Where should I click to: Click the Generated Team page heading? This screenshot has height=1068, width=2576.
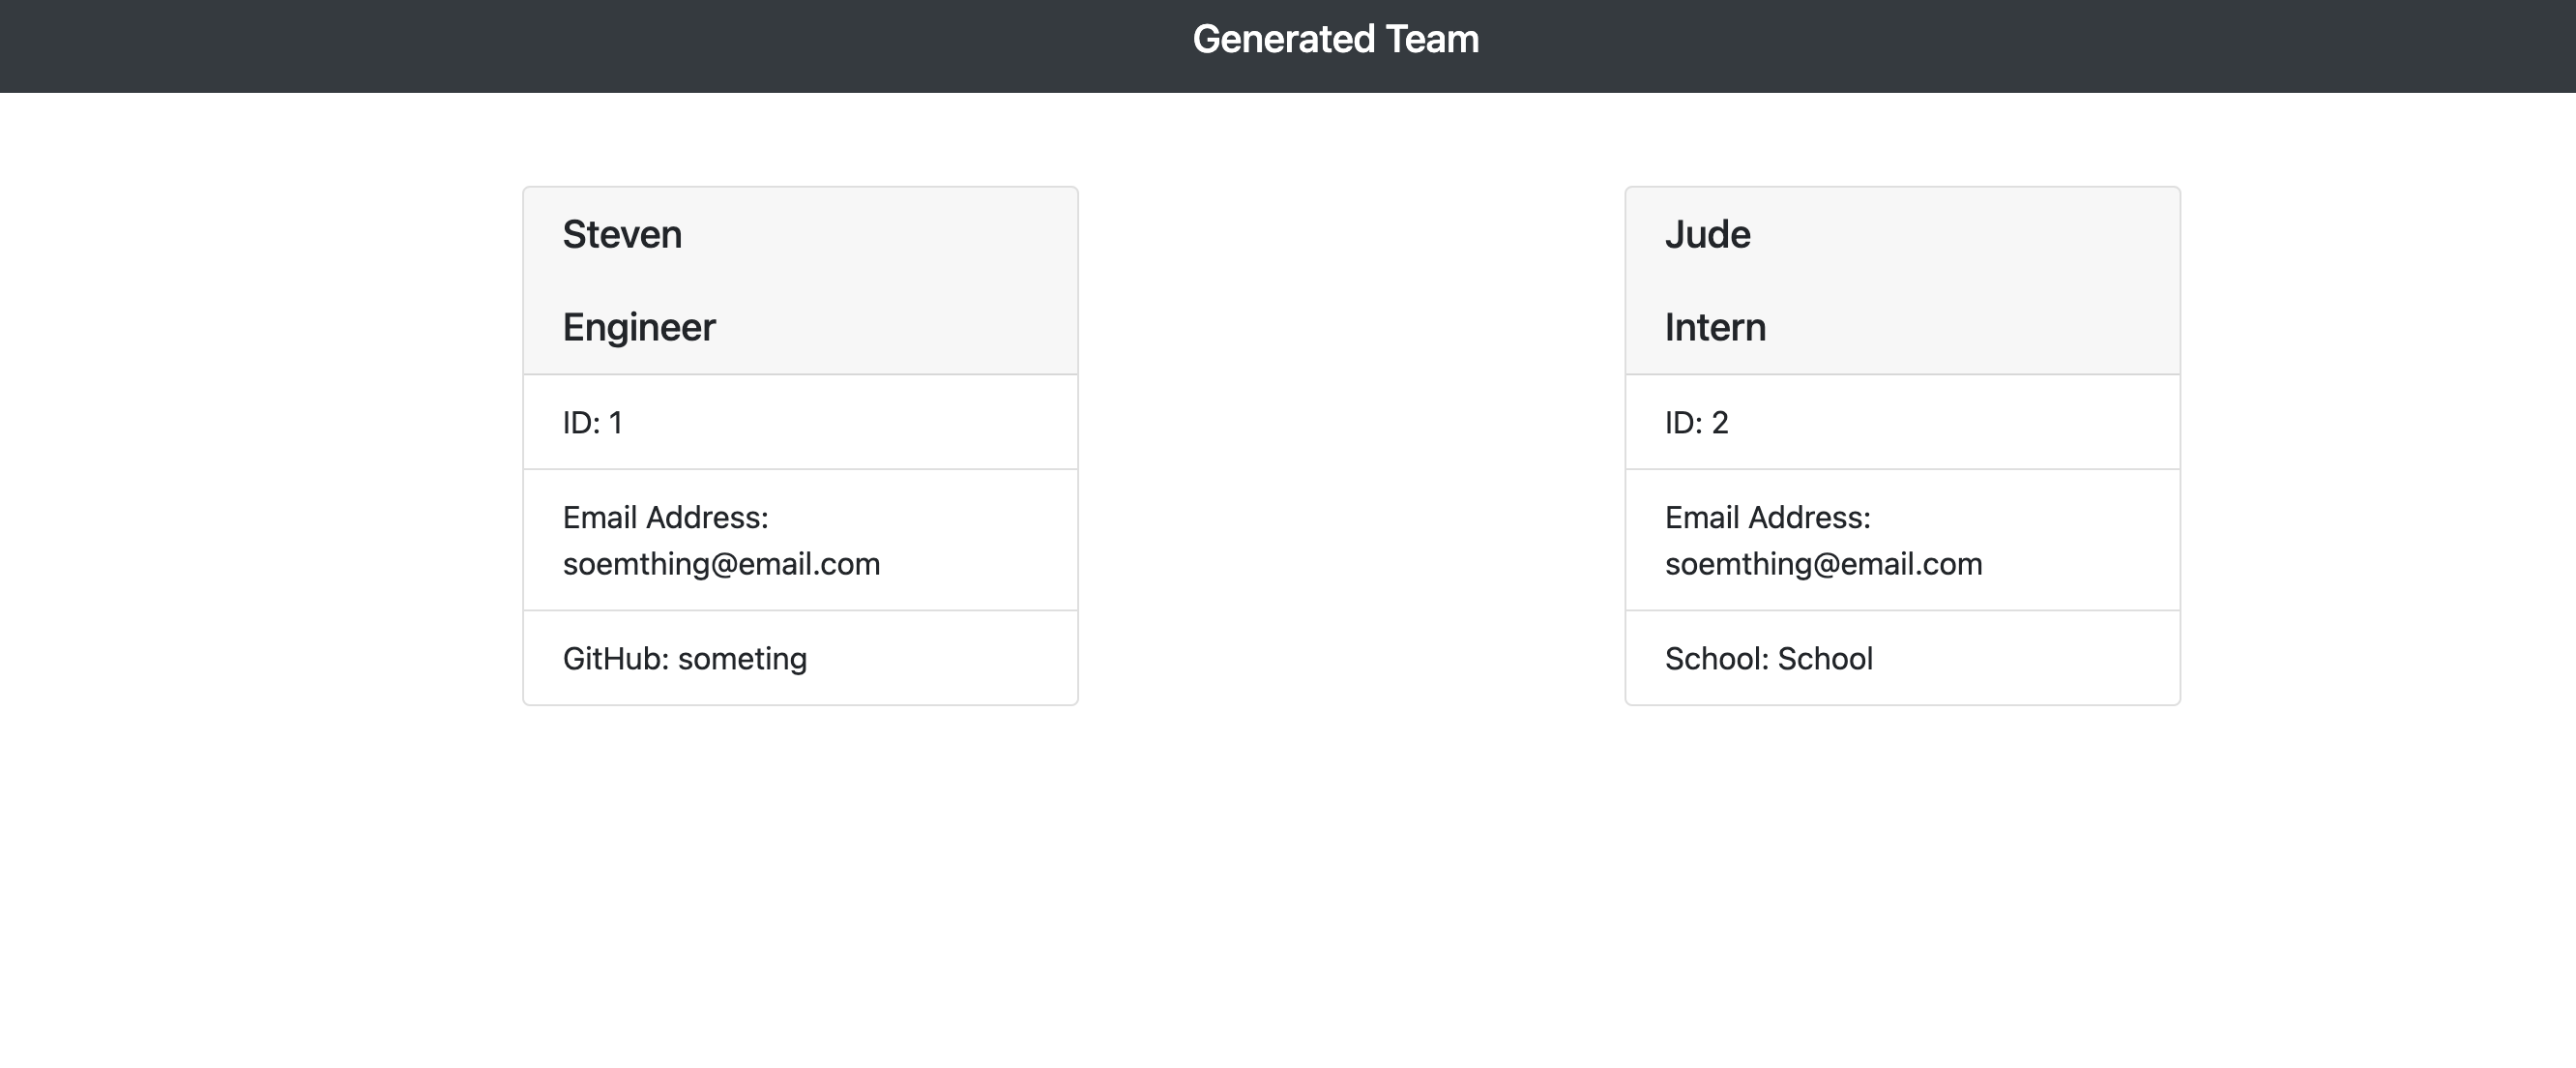1335,40
